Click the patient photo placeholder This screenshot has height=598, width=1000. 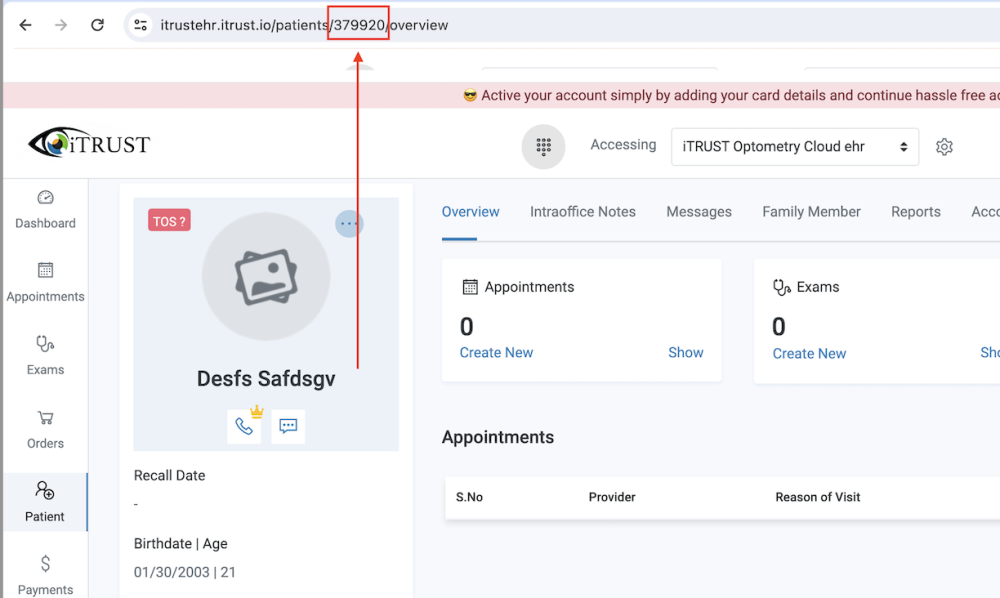[x=265, y=276]
